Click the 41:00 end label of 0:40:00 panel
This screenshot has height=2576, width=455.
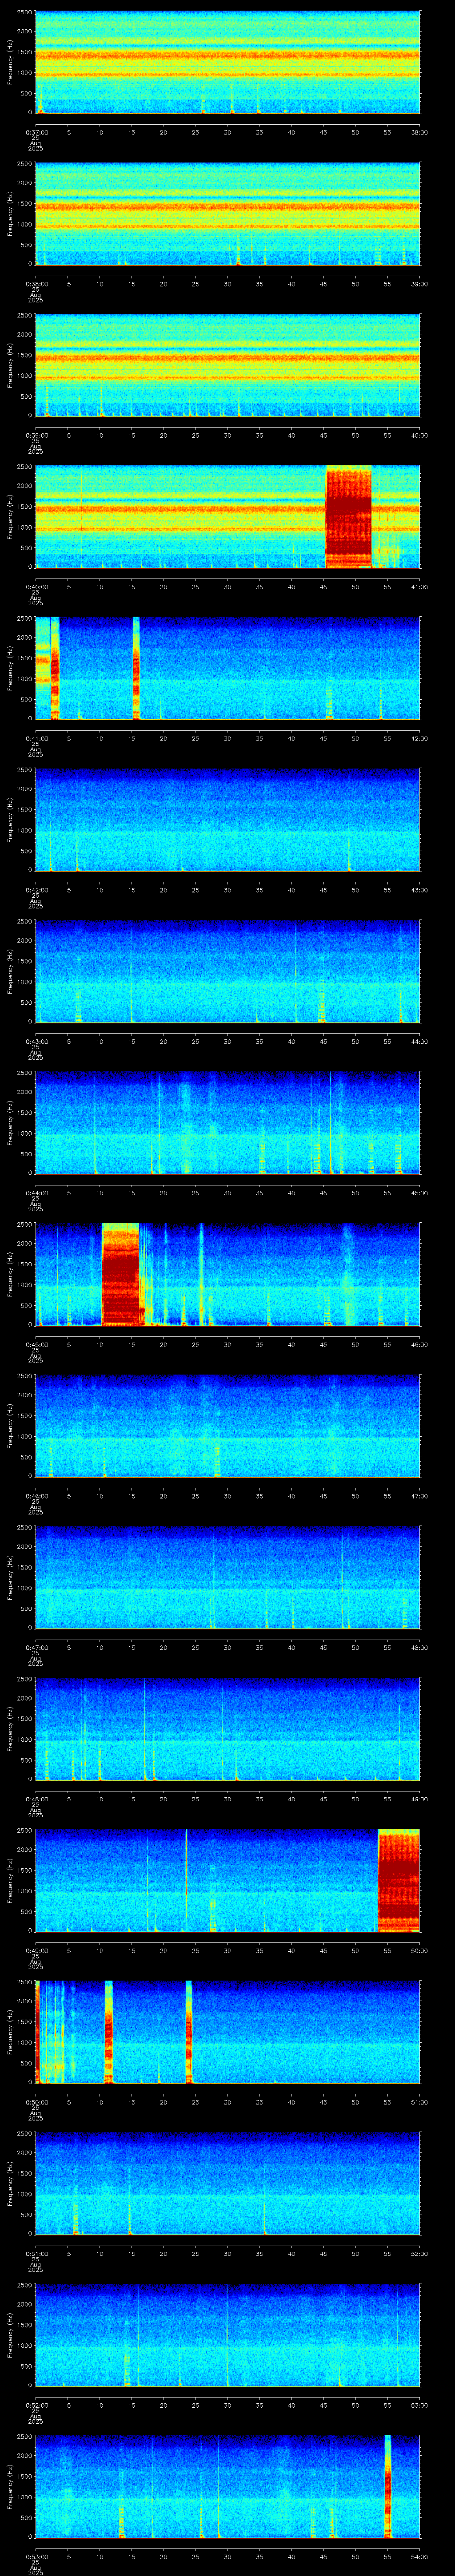[x=420, y=587]
